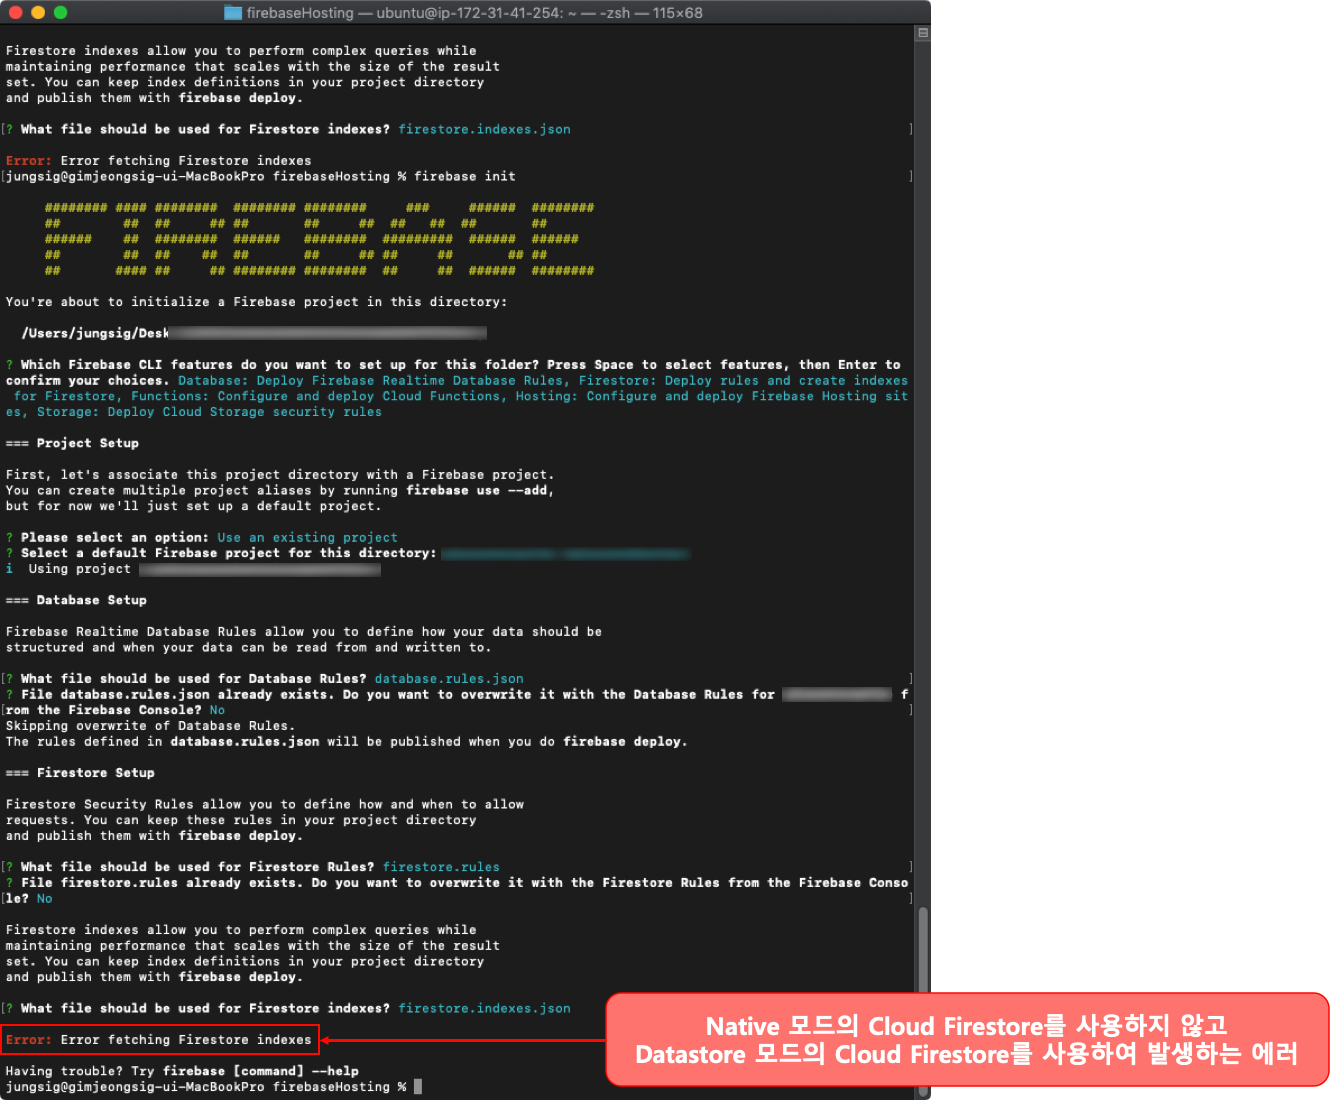Click the "=== Firestore Setup" heading
This screenshot has height=1100, width=1330.
click(x=80, y=773)
